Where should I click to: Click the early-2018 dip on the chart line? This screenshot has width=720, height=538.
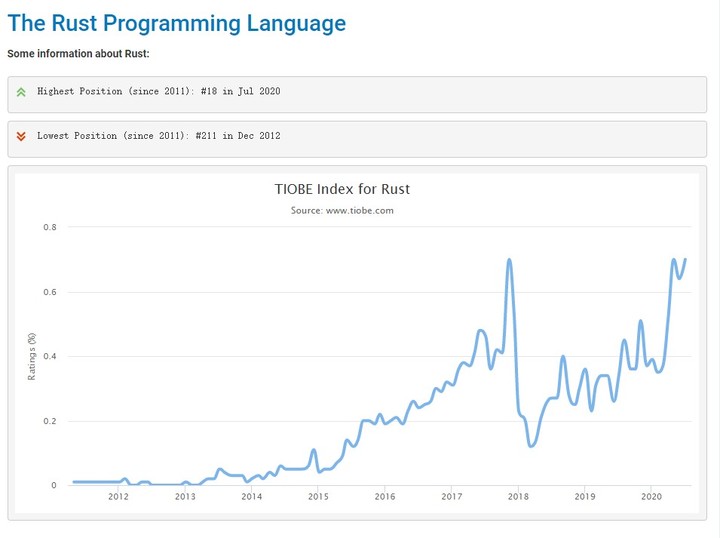[x=531, y=445]
